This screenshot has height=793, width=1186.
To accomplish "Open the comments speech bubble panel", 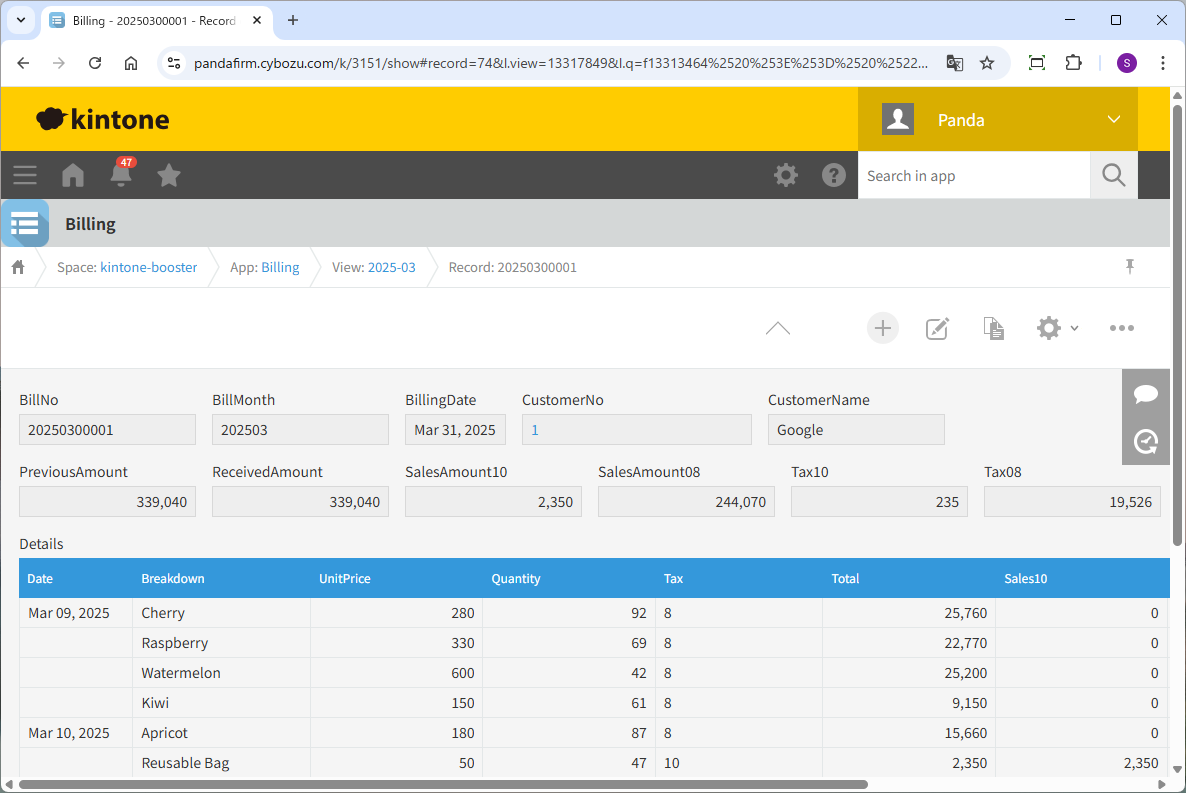I will (x=1145, y=394).
